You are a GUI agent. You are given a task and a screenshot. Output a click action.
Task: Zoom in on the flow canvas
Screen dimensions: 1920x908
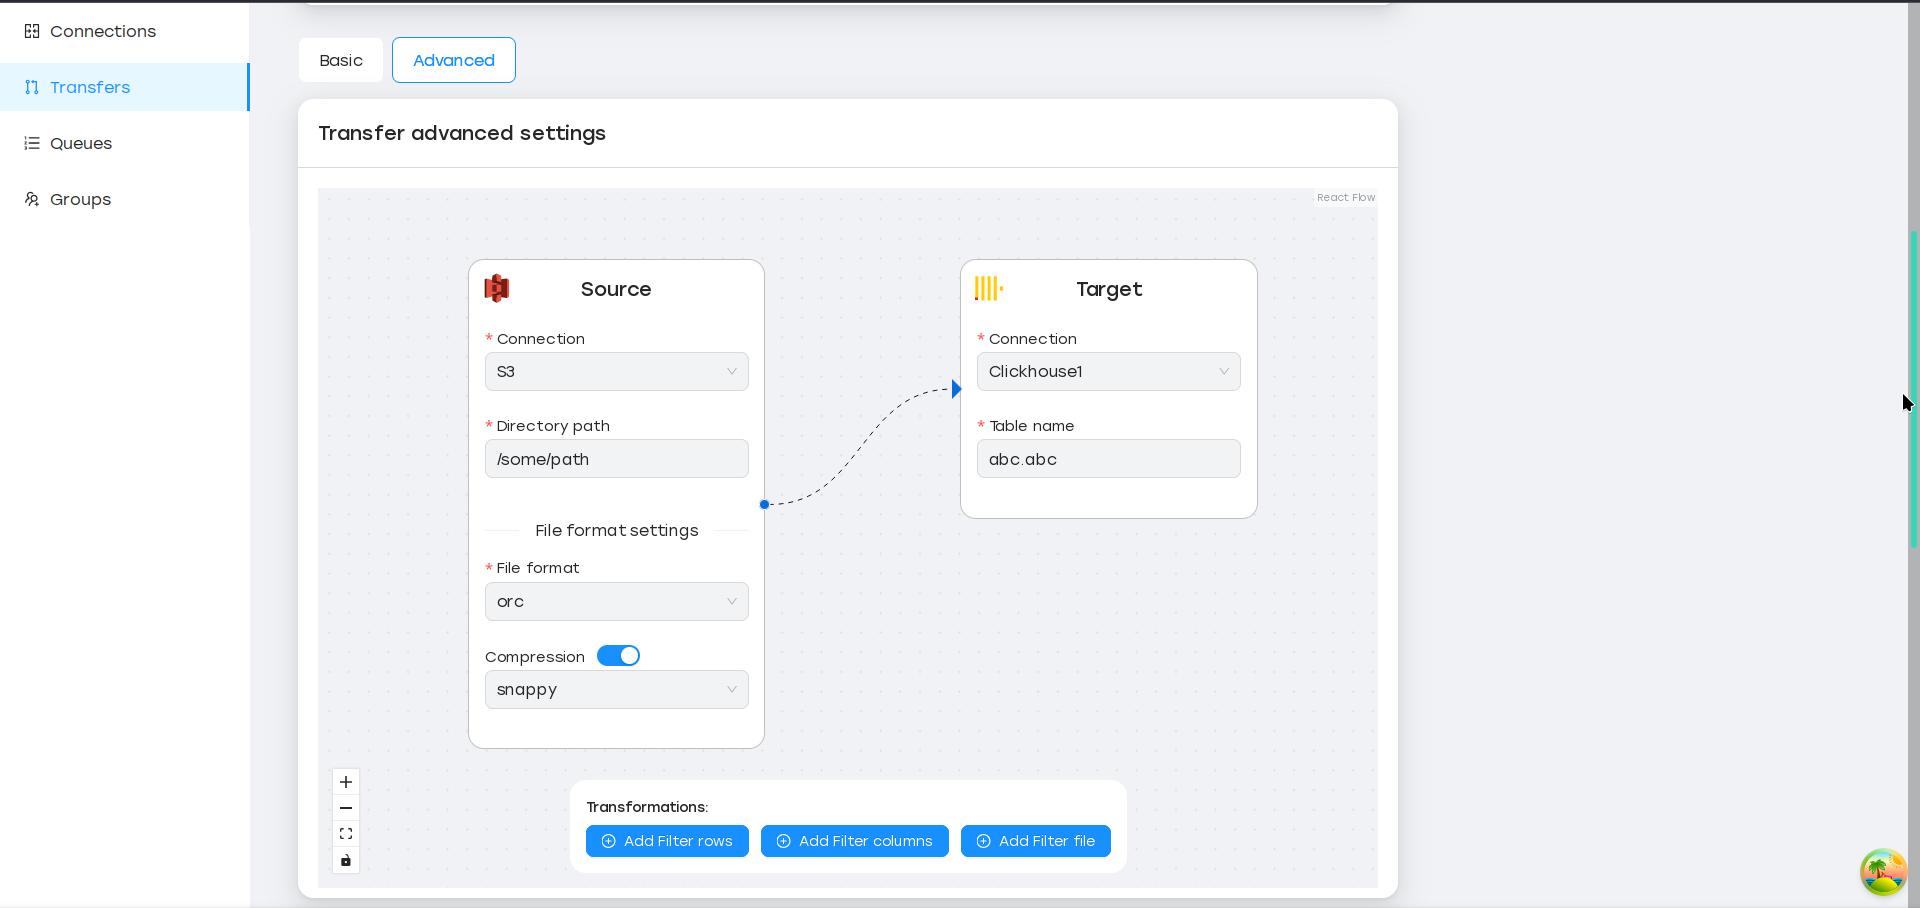pyautogui.click(x=346, y=782)
